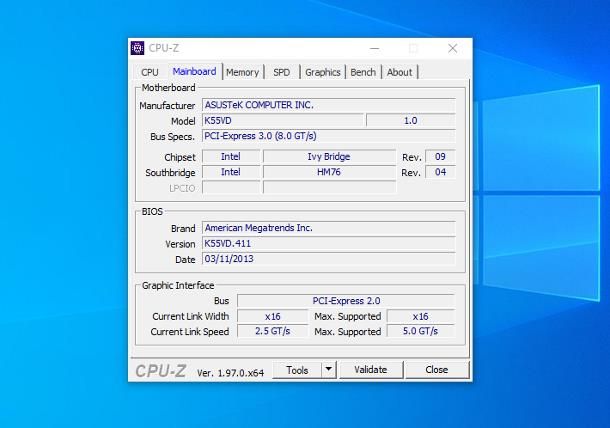Click the Graphic Interface Bus PCI-Express 2.0
Image resolution: width=610 pixels, height=428 pixels.
(x=346, y=301)
